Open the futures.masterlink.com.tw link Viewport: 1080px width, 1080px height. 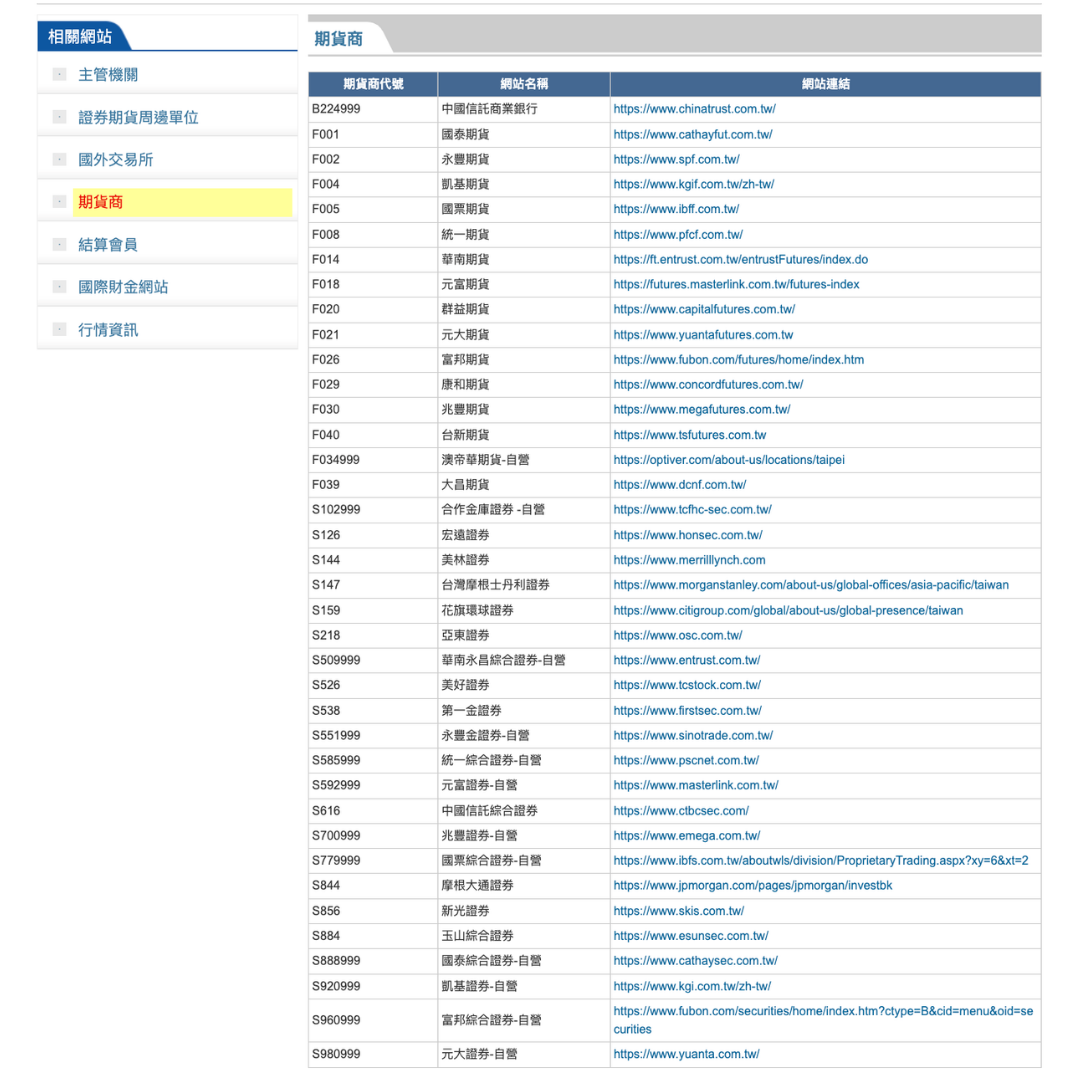coord(736,284)
